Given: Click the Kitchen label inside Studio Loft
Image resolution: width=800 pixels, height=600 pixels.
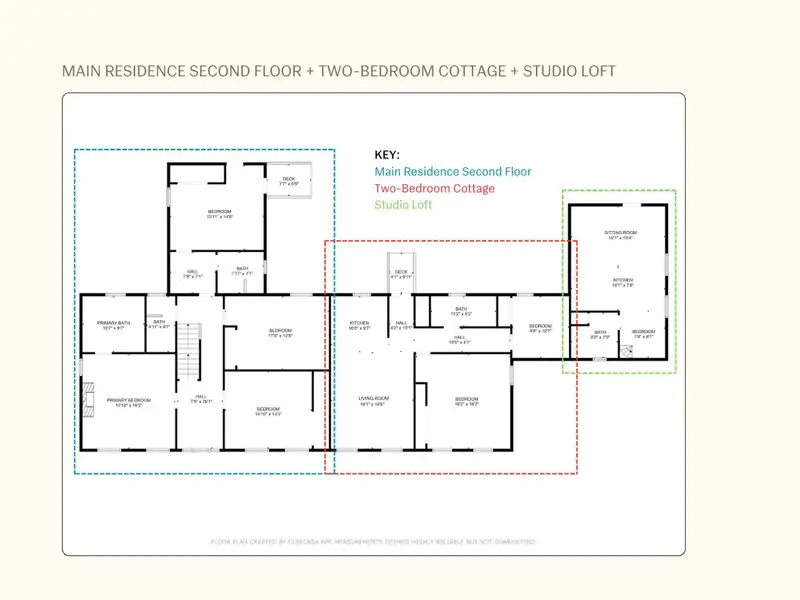Looking at the screenshot, I should pos(620,282).
